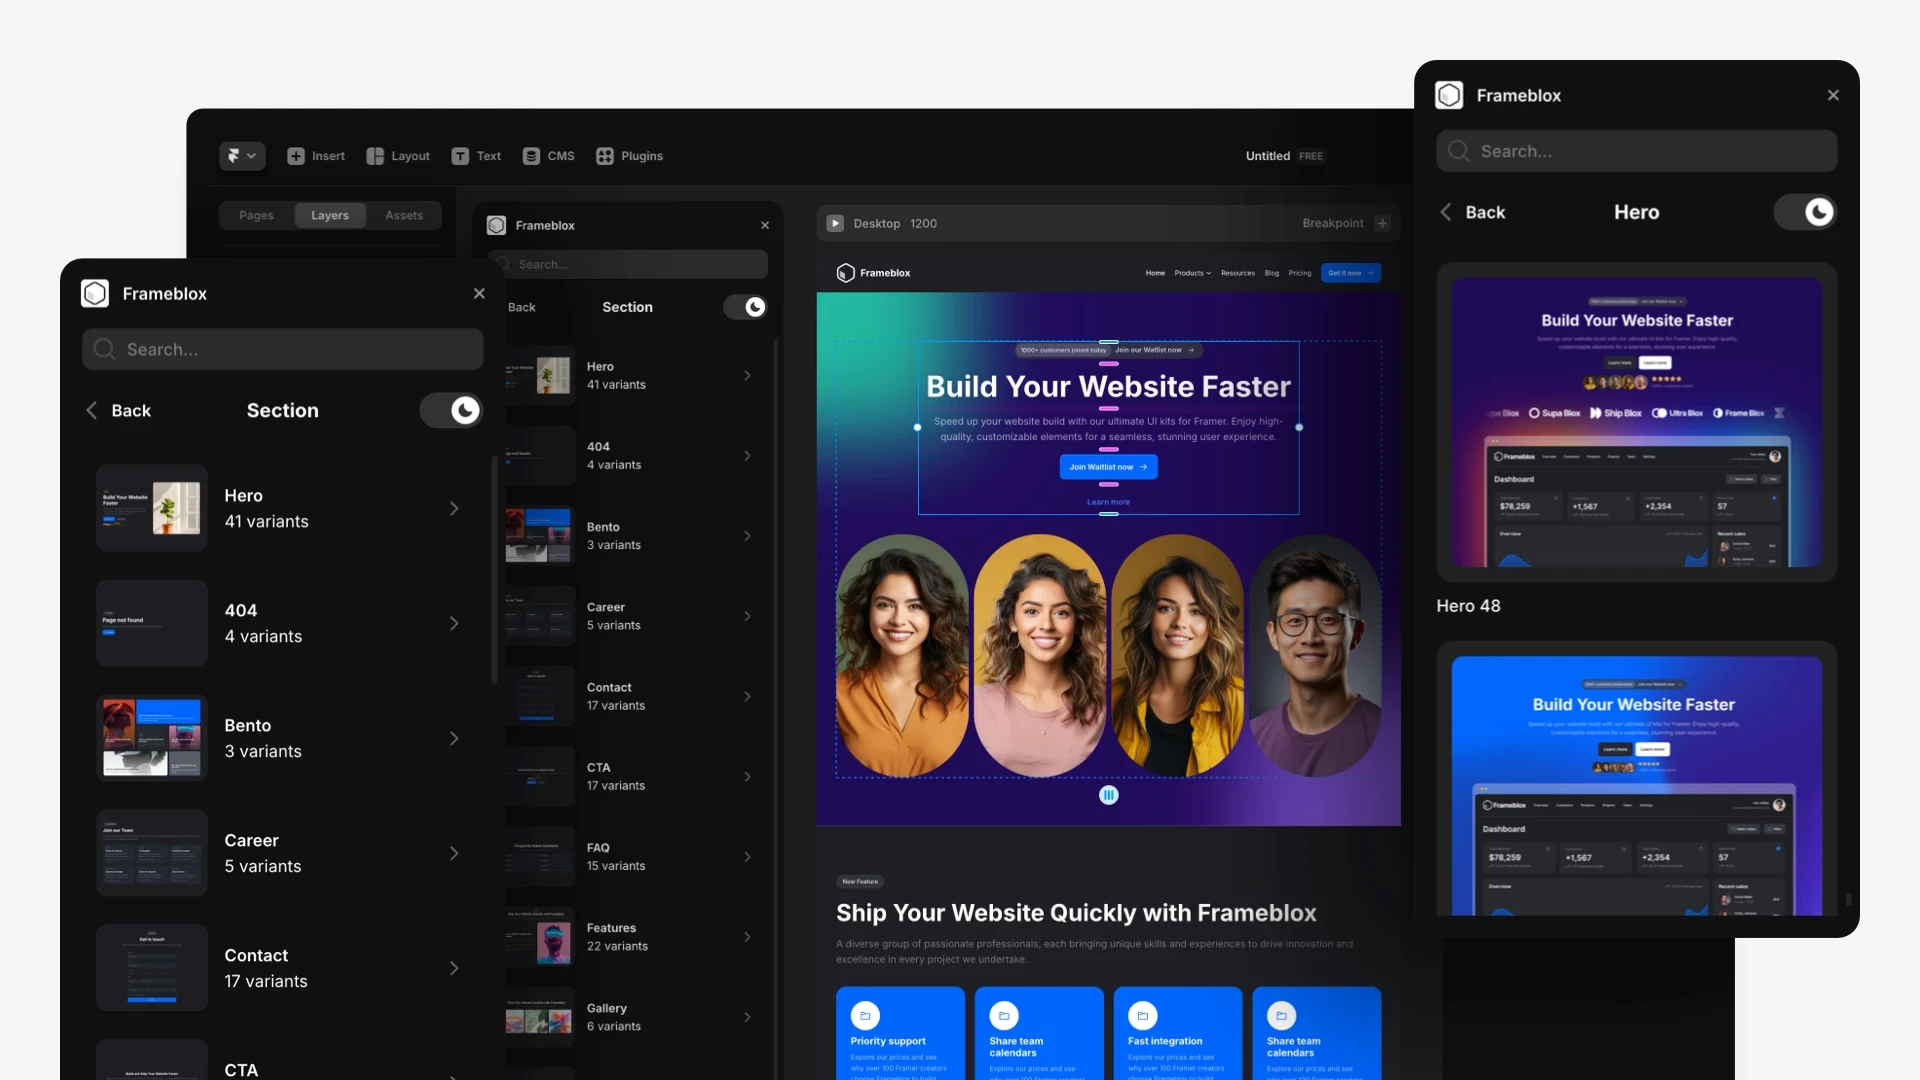Image resolution: width=1920 pixels, height=1080 pixels.
Task: Click the Text tool icon in the toolbar
Action: tap(460, 156)
